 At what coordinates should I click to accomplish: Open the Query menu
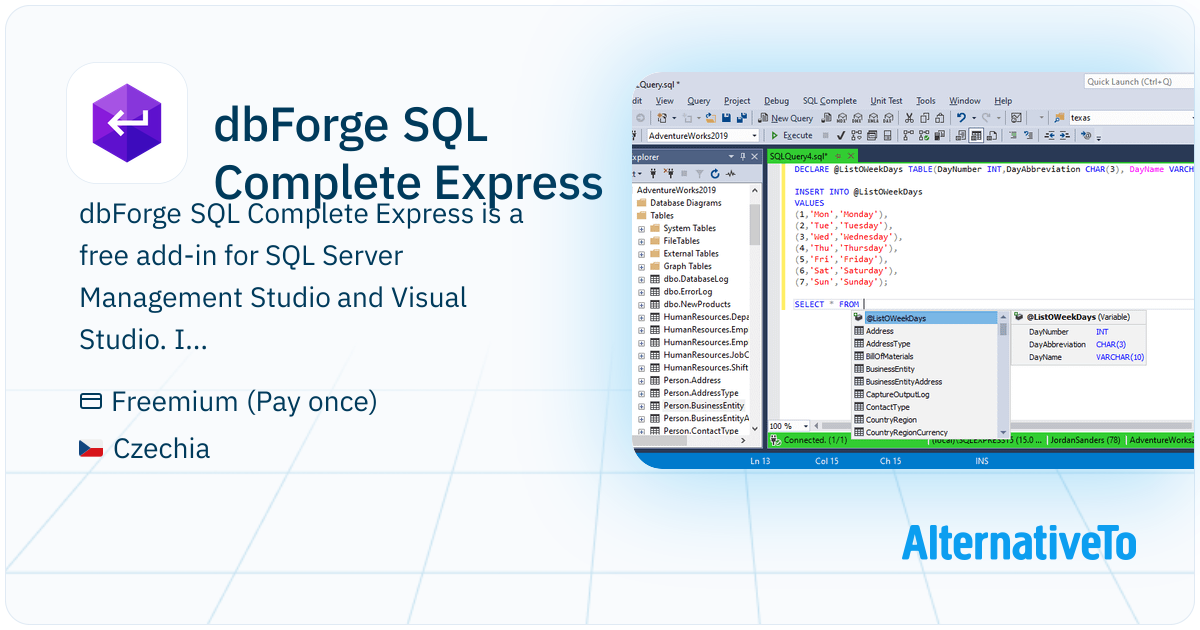[x=698, y=101]
